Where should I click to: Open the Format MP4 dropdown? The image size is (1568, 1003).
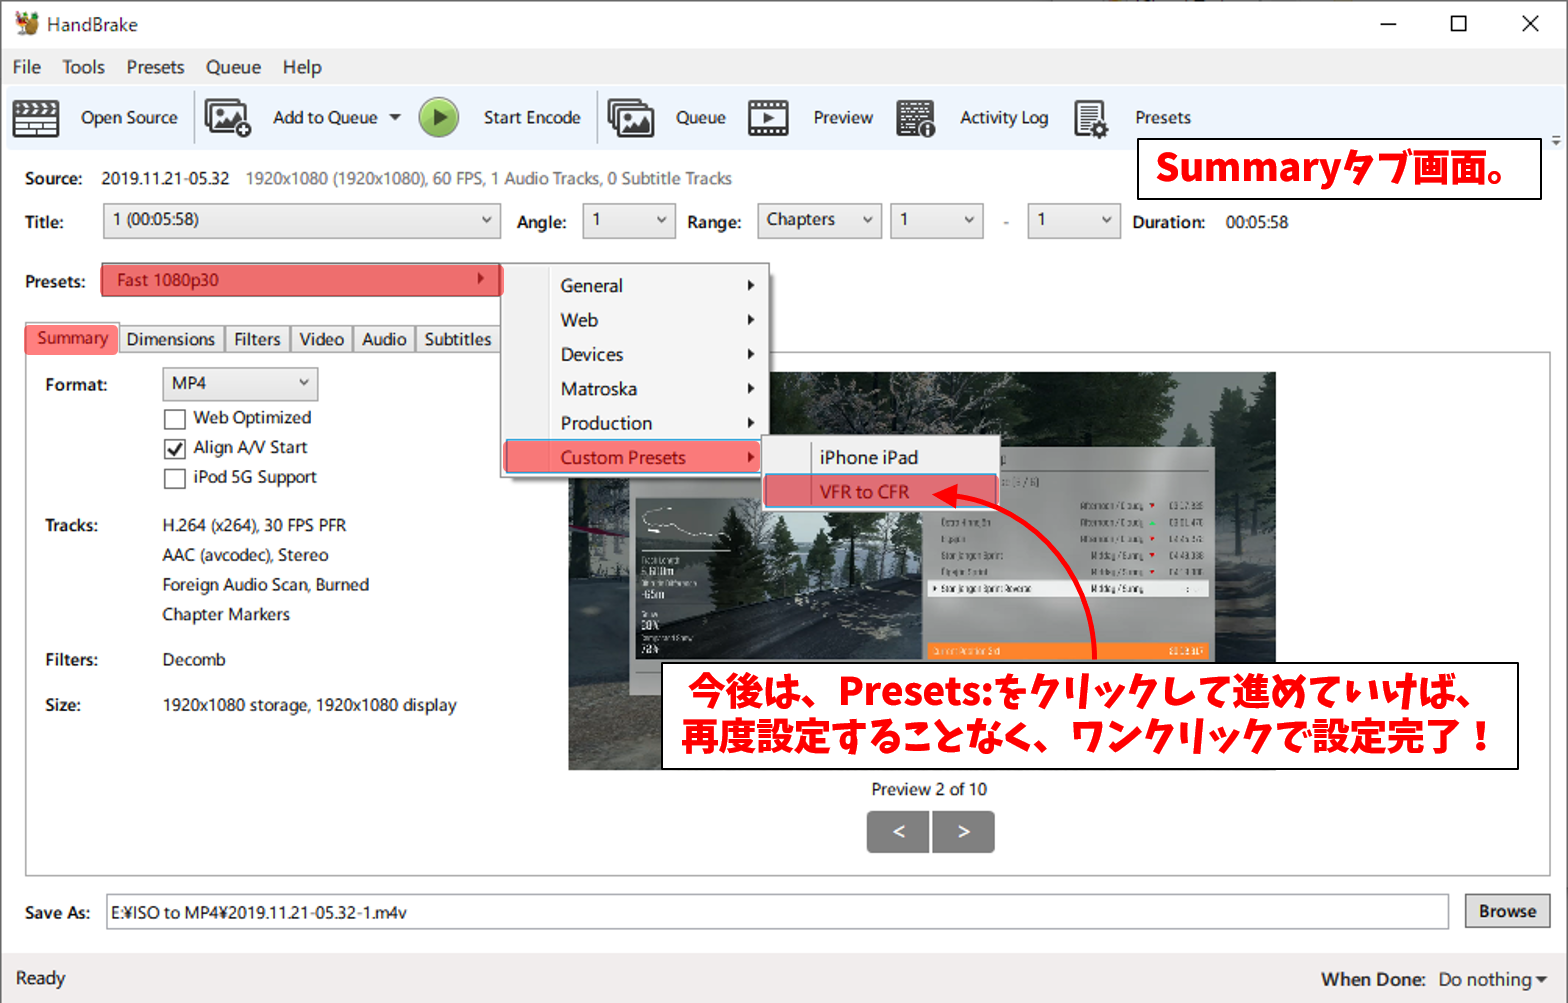click(240, 384)
